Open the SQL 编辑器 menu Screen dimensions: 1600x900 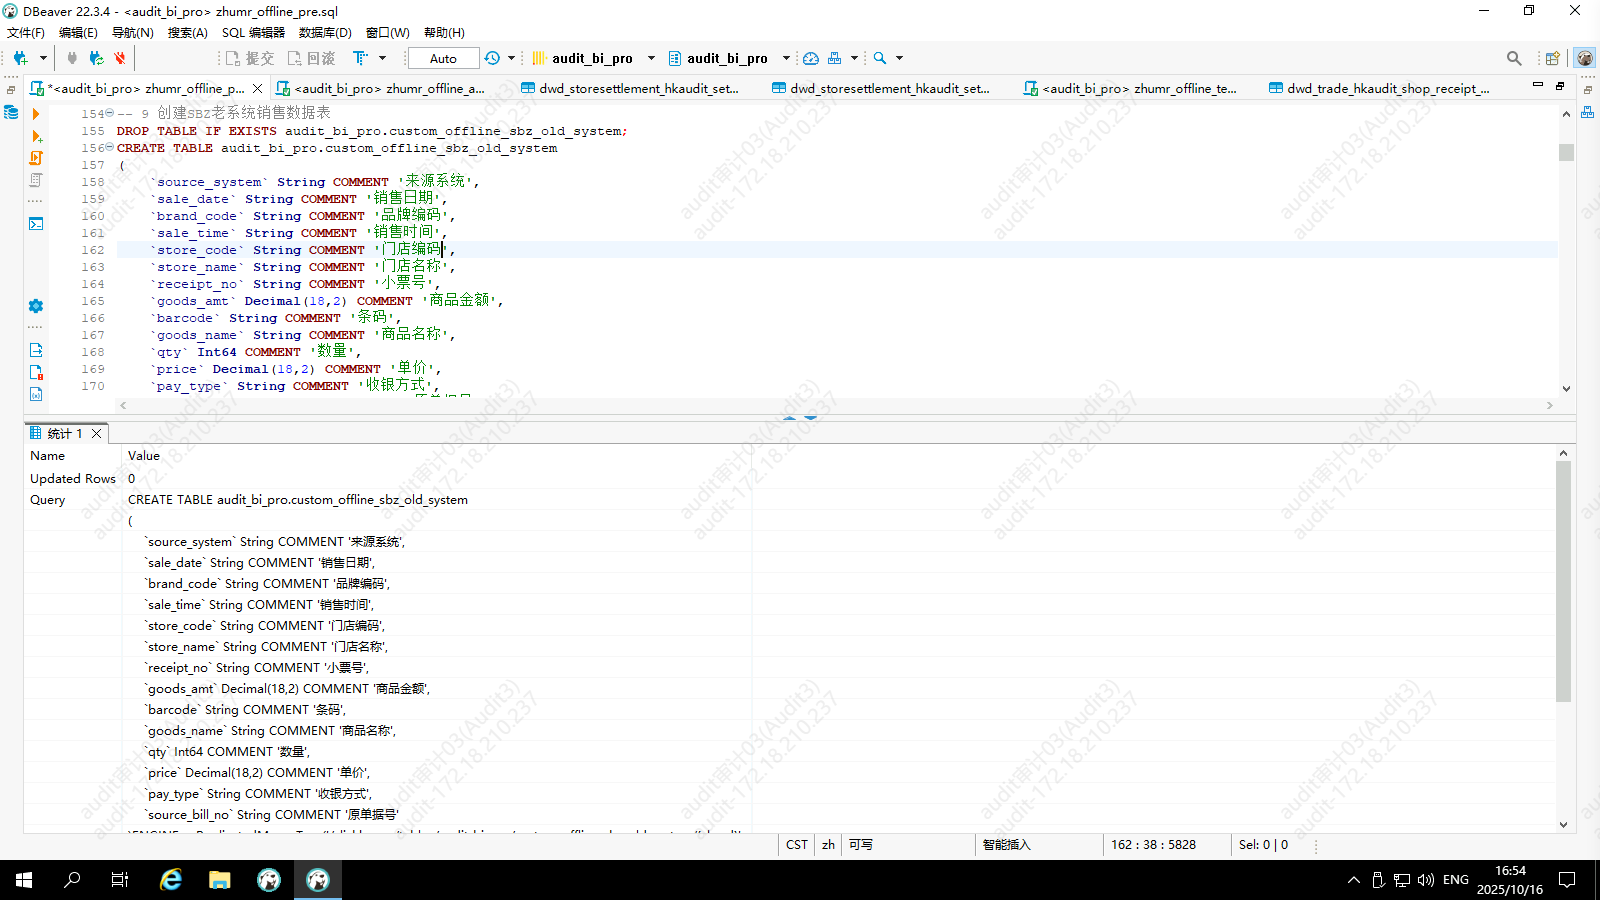click(x=253, y=33)
